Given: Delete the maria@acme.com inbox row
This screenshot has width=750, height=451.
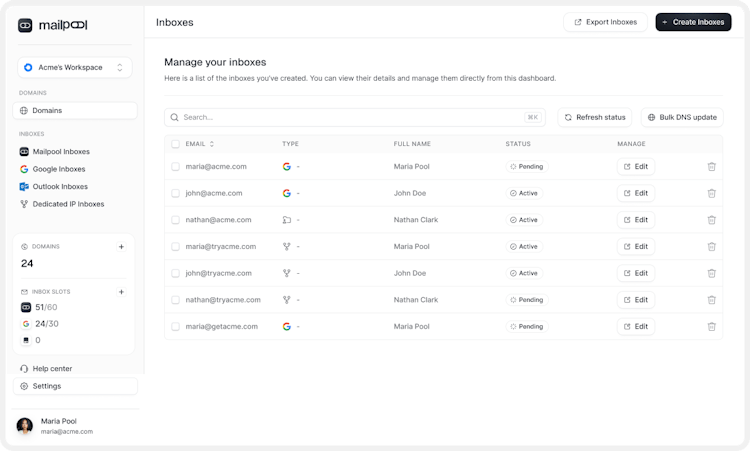Looking at the screenshot, I should tap(711, 167).
